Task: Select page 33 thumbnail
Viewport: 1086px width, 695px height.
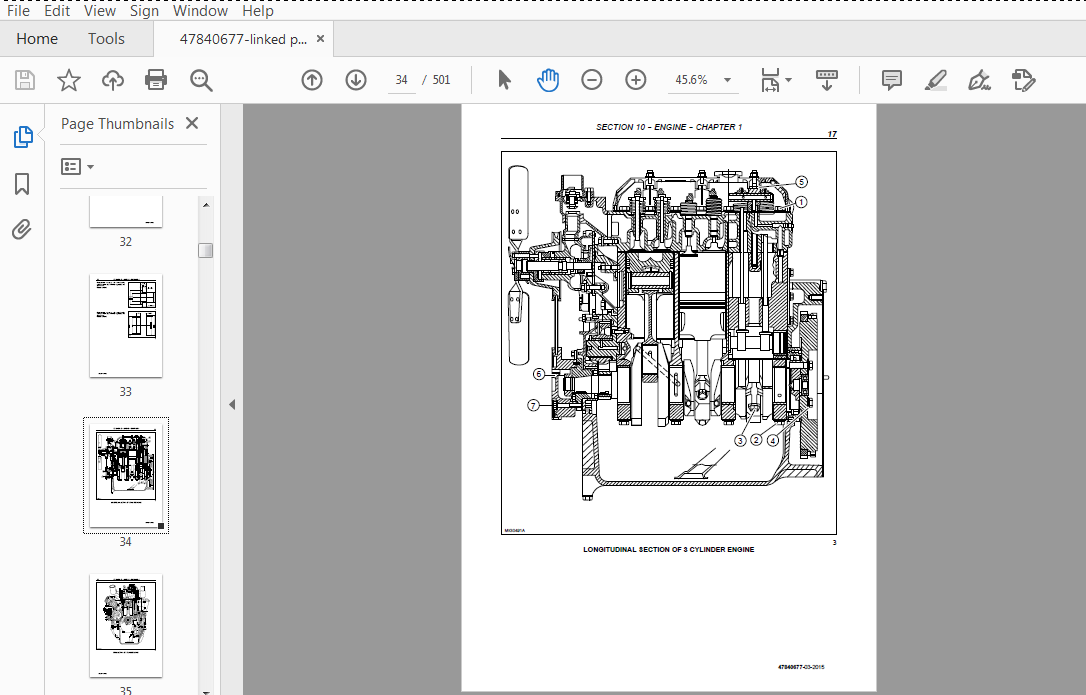Action: click(126, 326)
